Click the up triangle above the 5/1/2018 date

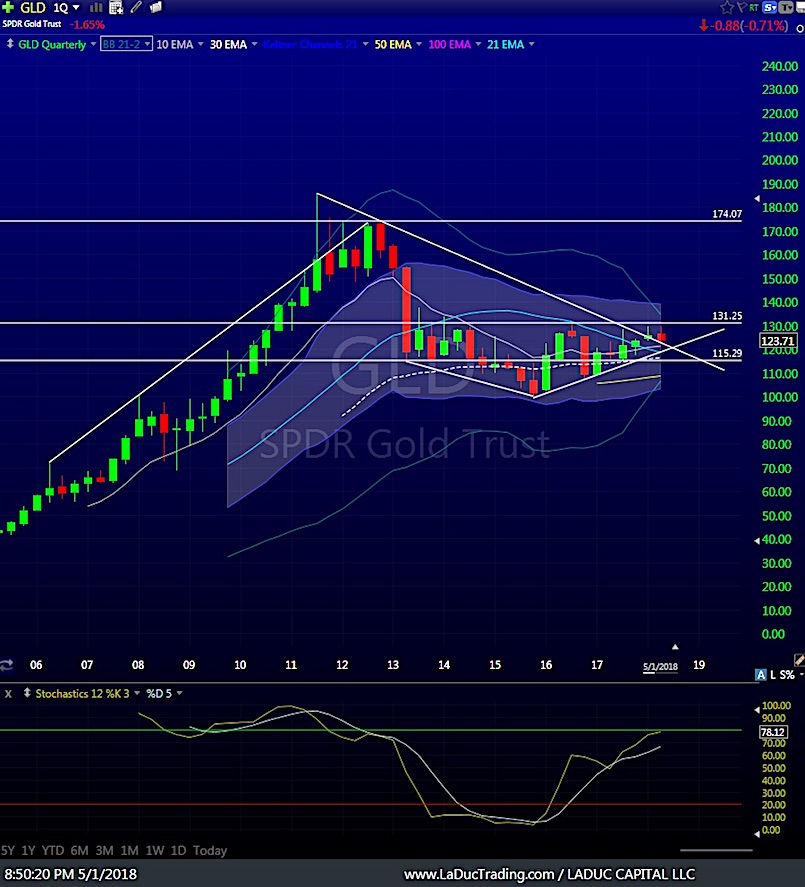(x=675, y=647)
